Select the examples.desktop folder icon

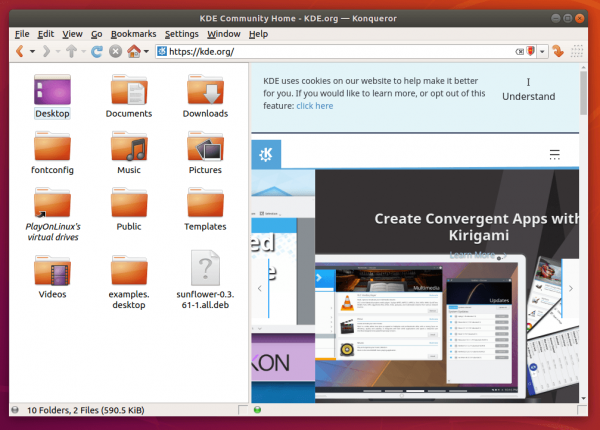(x=129, y=270)
